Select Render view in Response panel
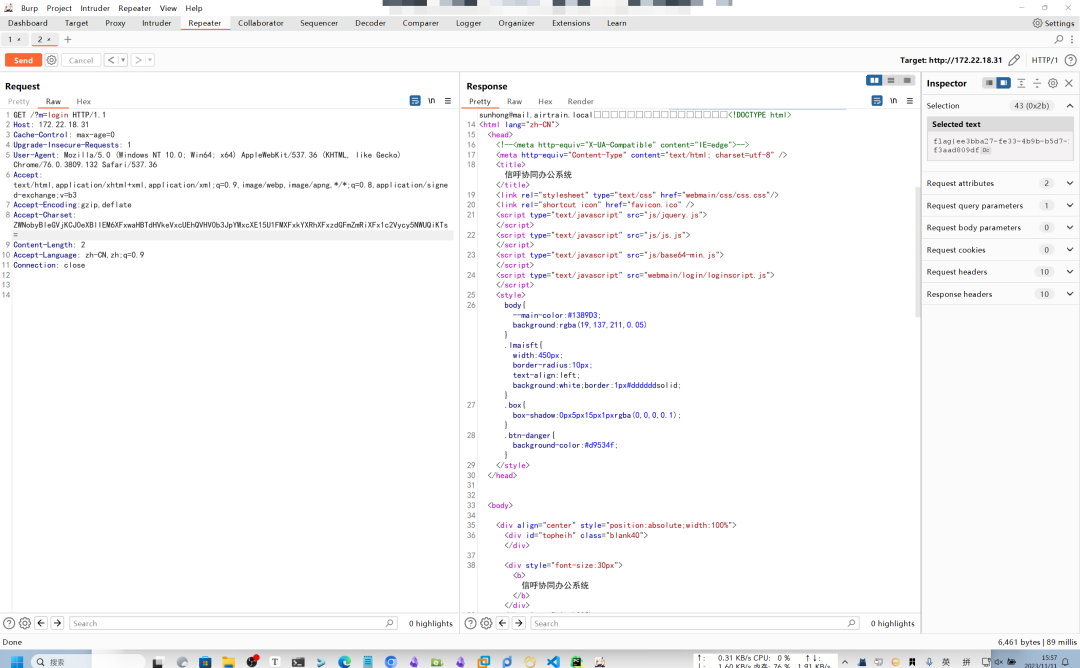The width and height of the screenshot is (1080, 668). (581, 101)
